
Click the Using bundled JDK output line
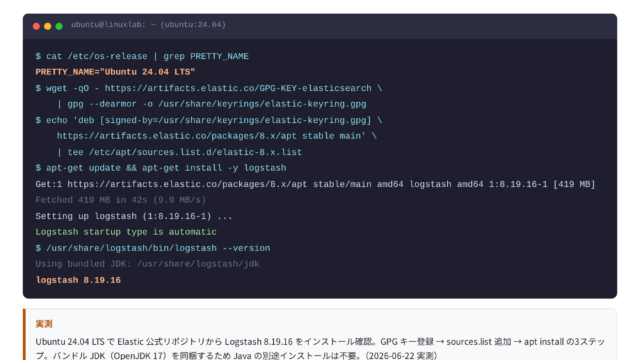[147, 264]
